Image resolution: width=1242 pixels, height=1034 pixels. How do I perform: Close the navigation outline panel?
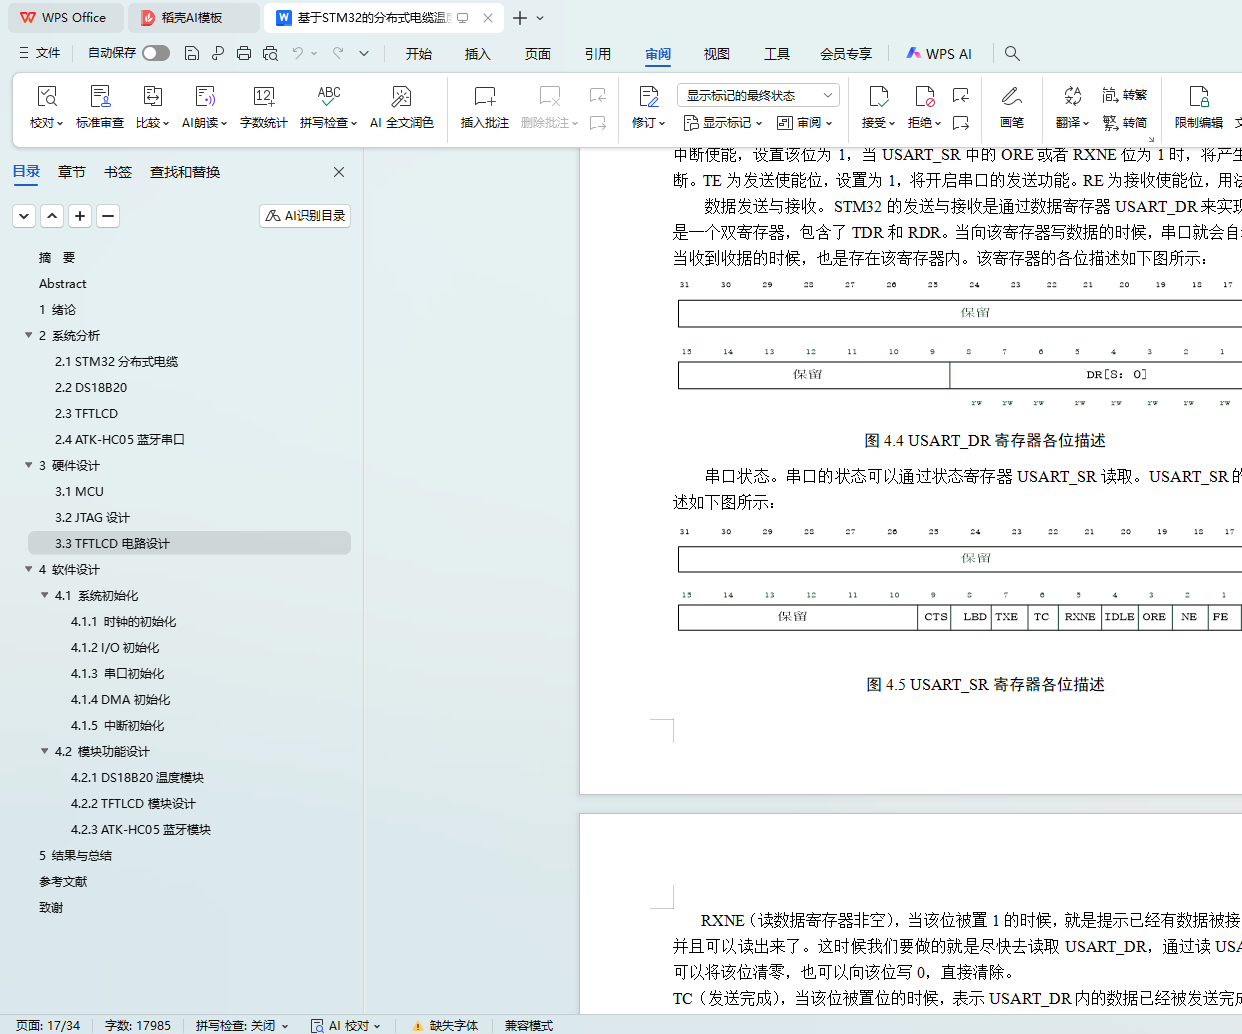[339, 172]
